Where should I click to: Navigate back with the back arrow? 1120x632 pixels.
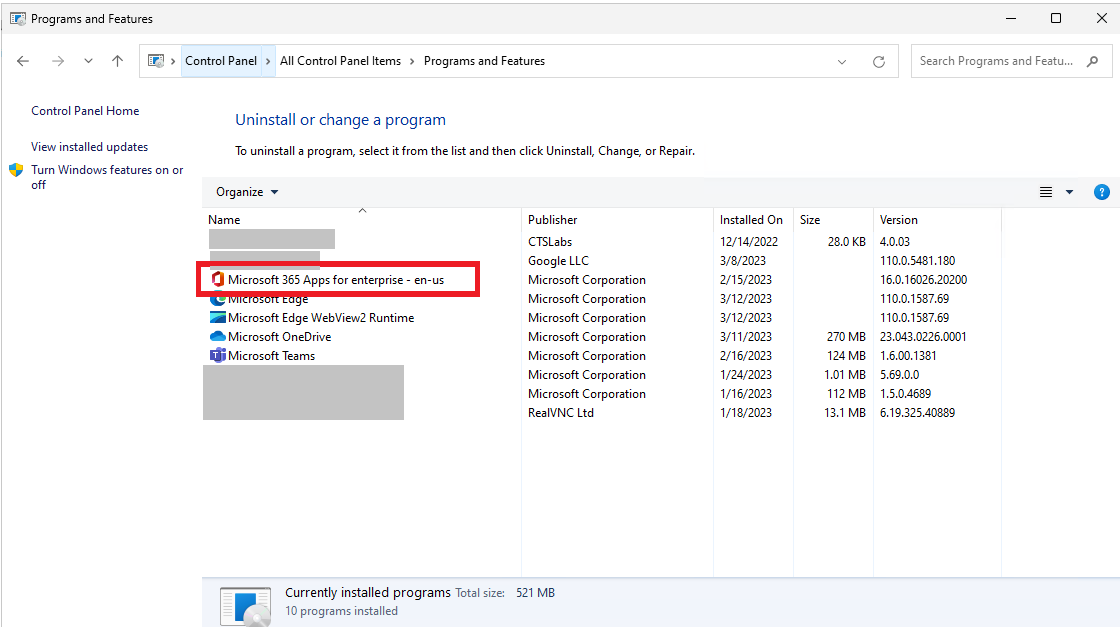coord(22,61)
